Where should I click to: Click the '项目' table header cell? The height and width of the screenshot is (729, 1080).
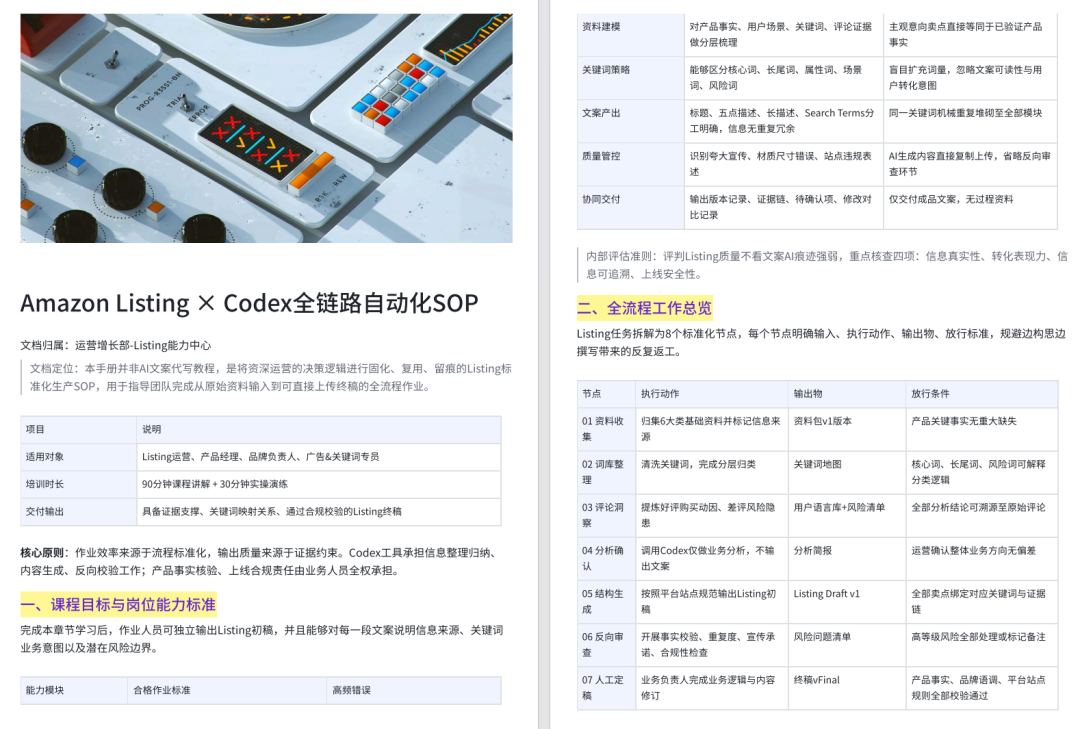pyautogui.click(x=79, y=429)
